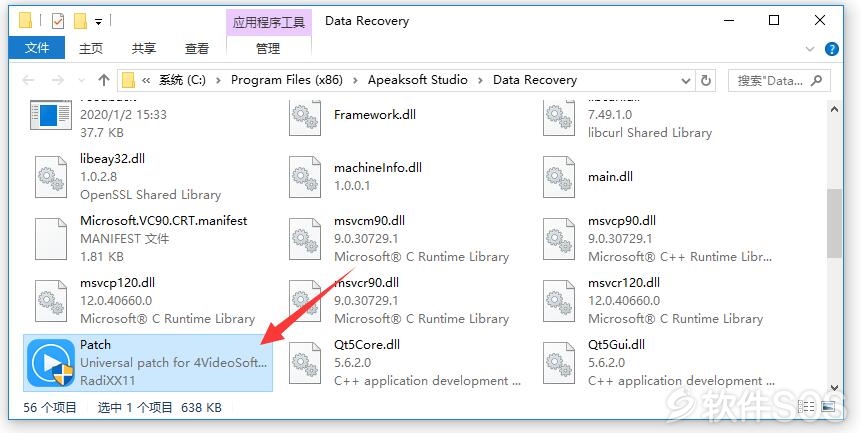Select the Patch application icon
This screenshot has width=861, height=433.
point(51,363)
